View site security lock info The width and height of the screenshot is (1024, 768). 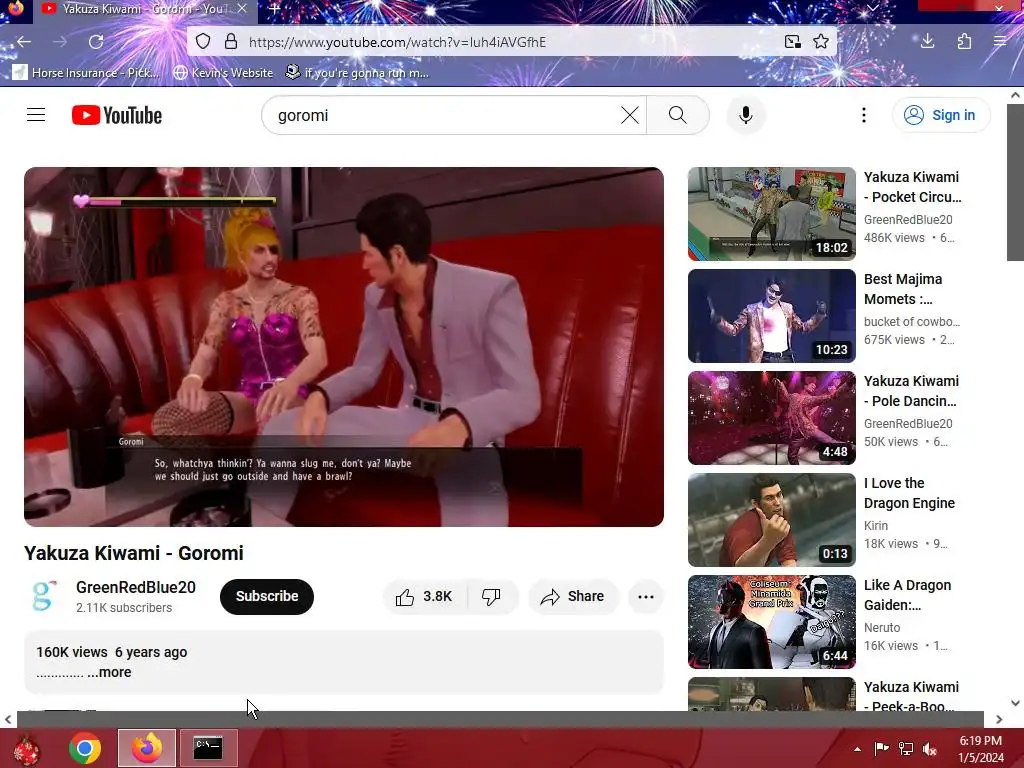tap(231, 42)
